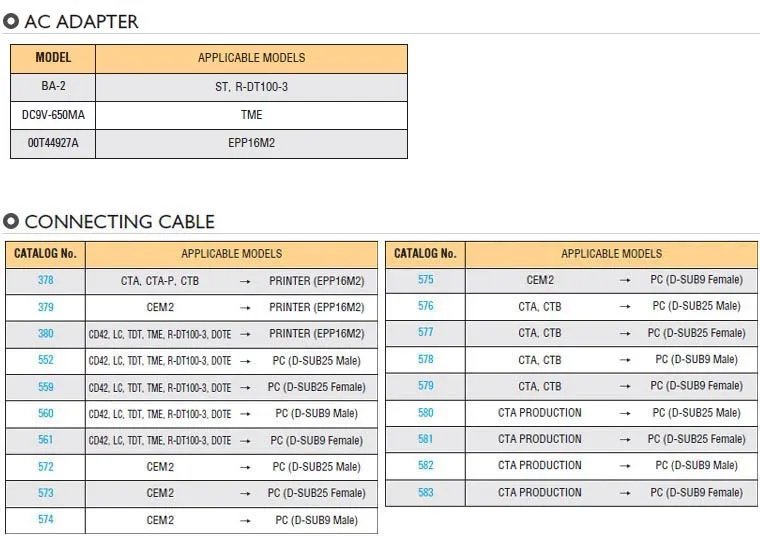Click the MODEL column header
Screen dimensions: 760x538
53,58
